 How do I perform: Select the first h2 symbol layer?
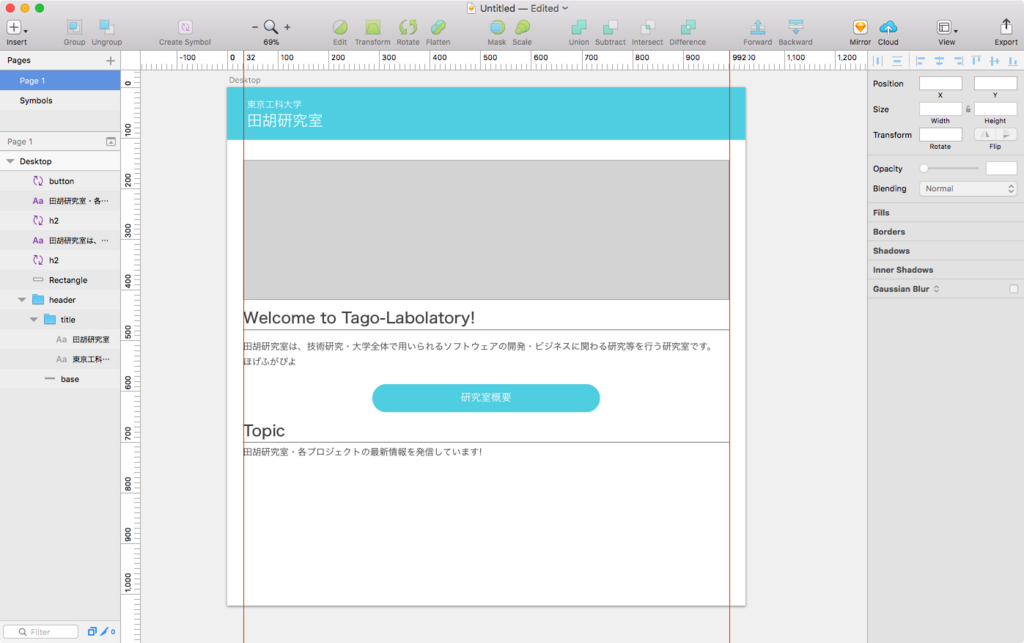(x=60, y=221)
